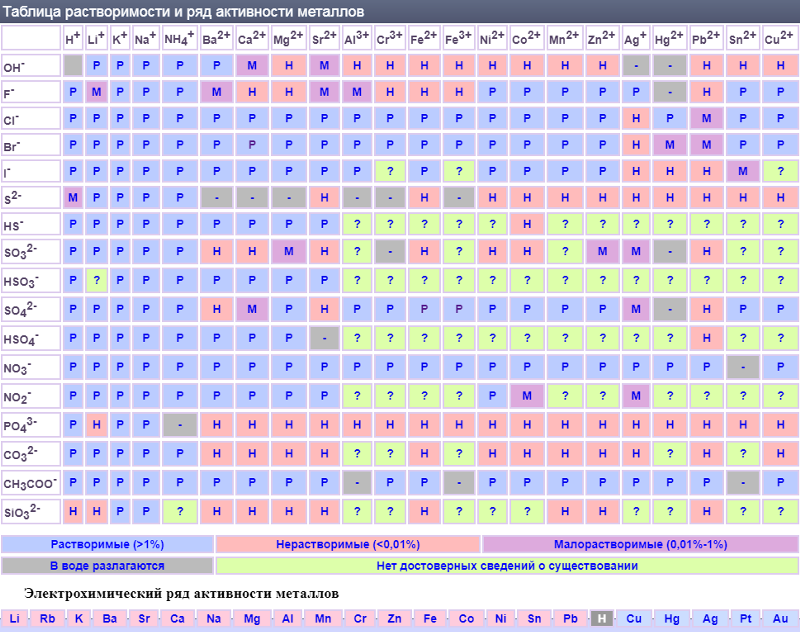The image size is (800, 632).
Task: Select the Ba2+ column header
Action: (x=217, y=39)
